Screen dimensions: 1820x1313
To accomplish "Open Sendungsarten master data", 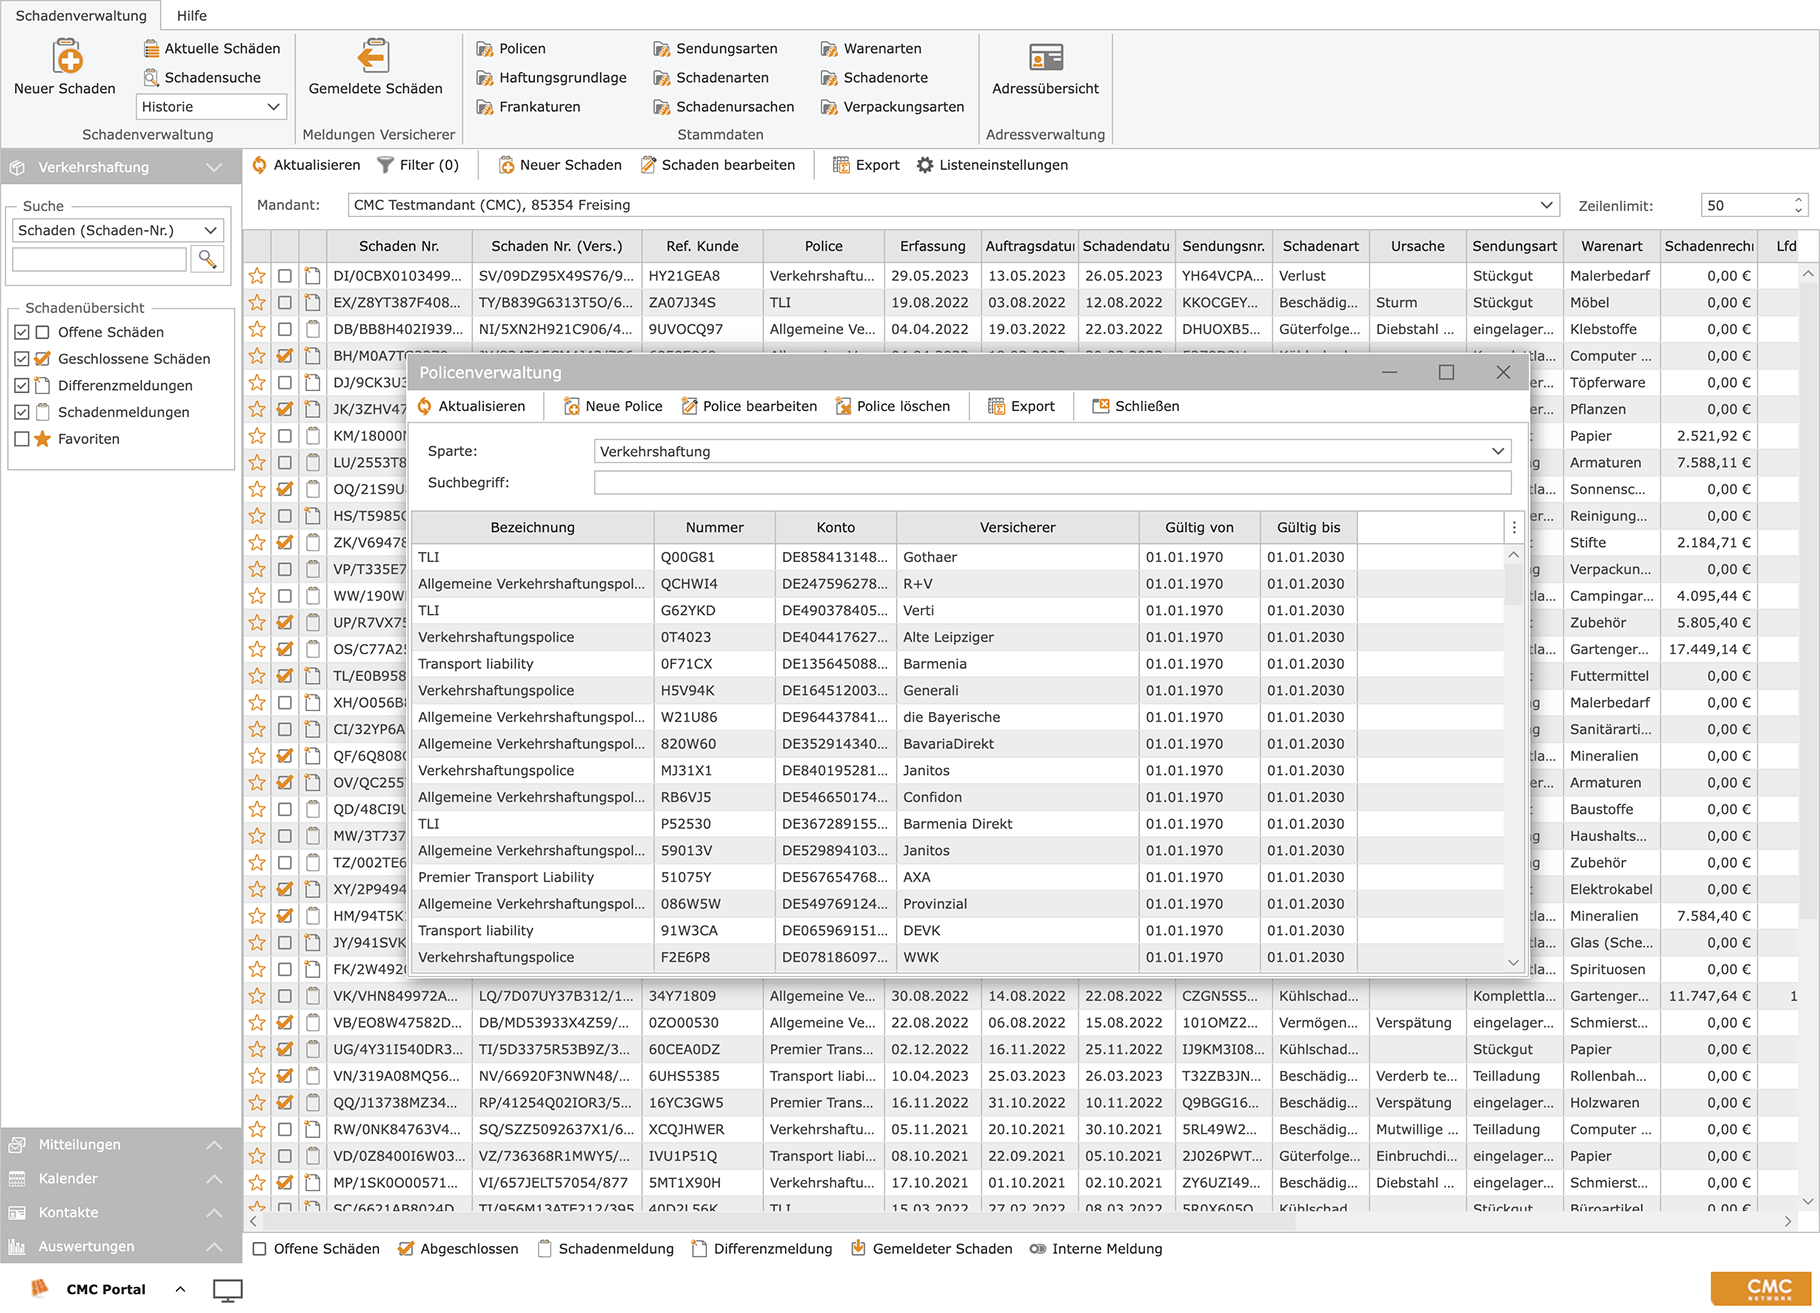I will pos(715,48).
